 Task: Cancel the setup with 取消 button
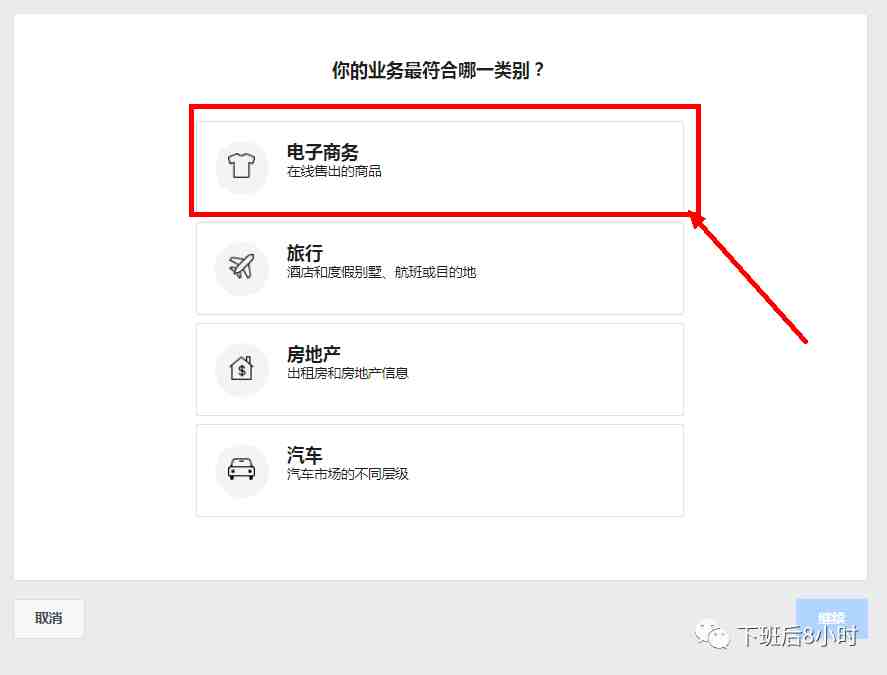[x=49, y=618]
